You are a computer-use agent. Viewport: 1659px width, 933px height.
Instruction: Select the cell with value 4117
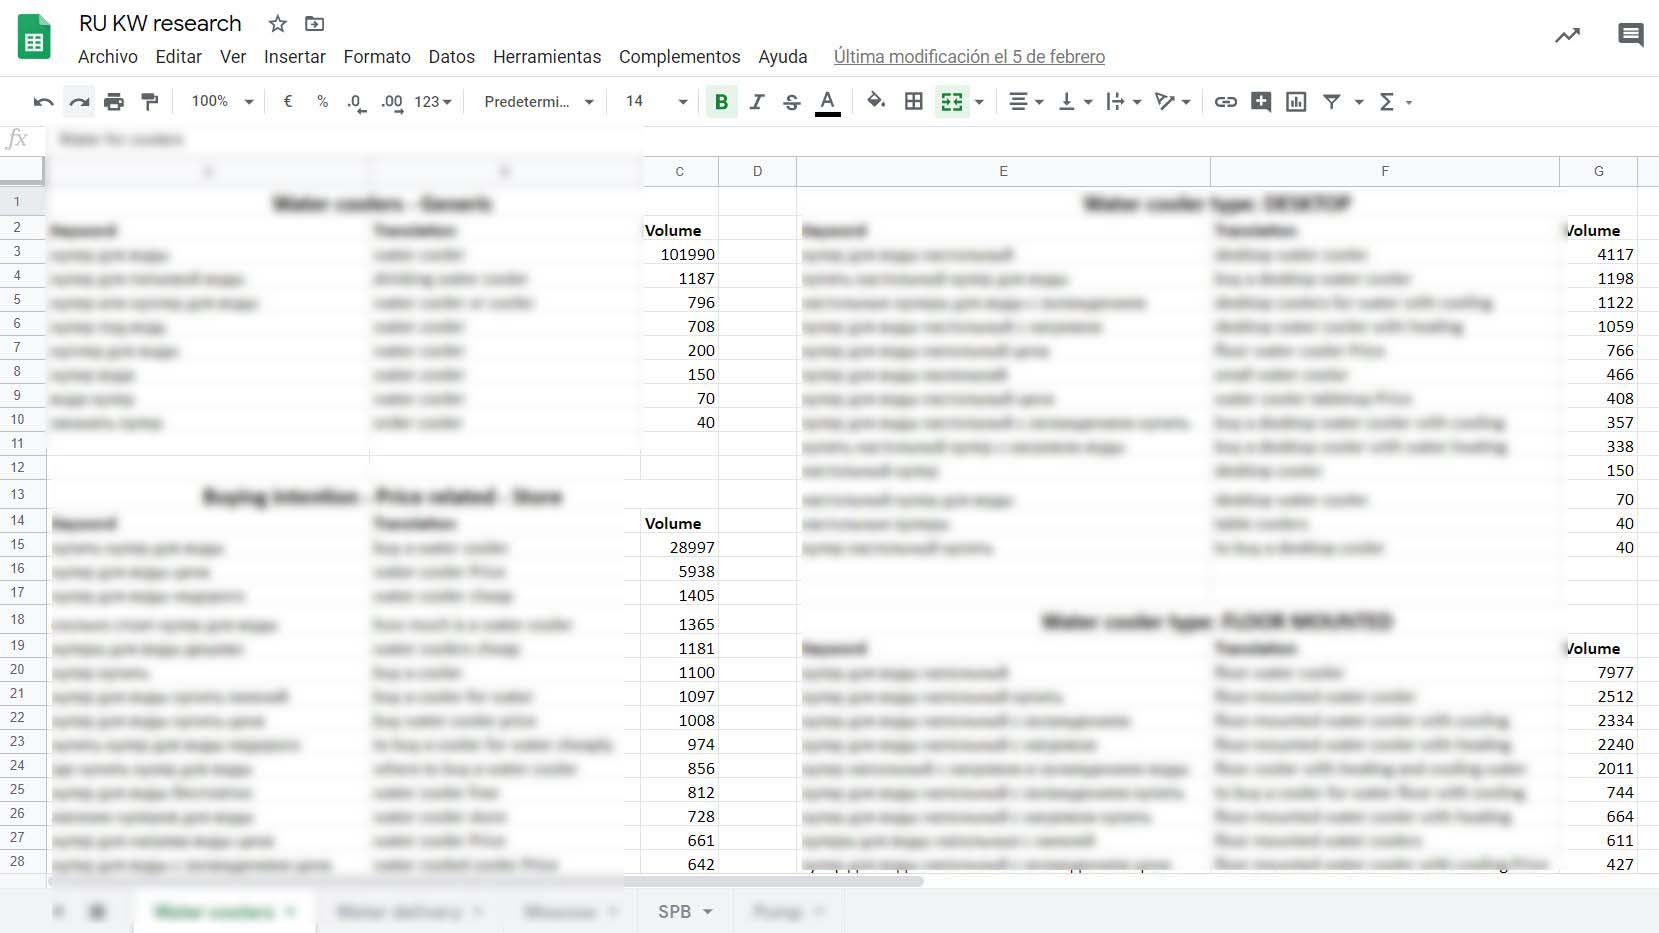click(1598, 254)
